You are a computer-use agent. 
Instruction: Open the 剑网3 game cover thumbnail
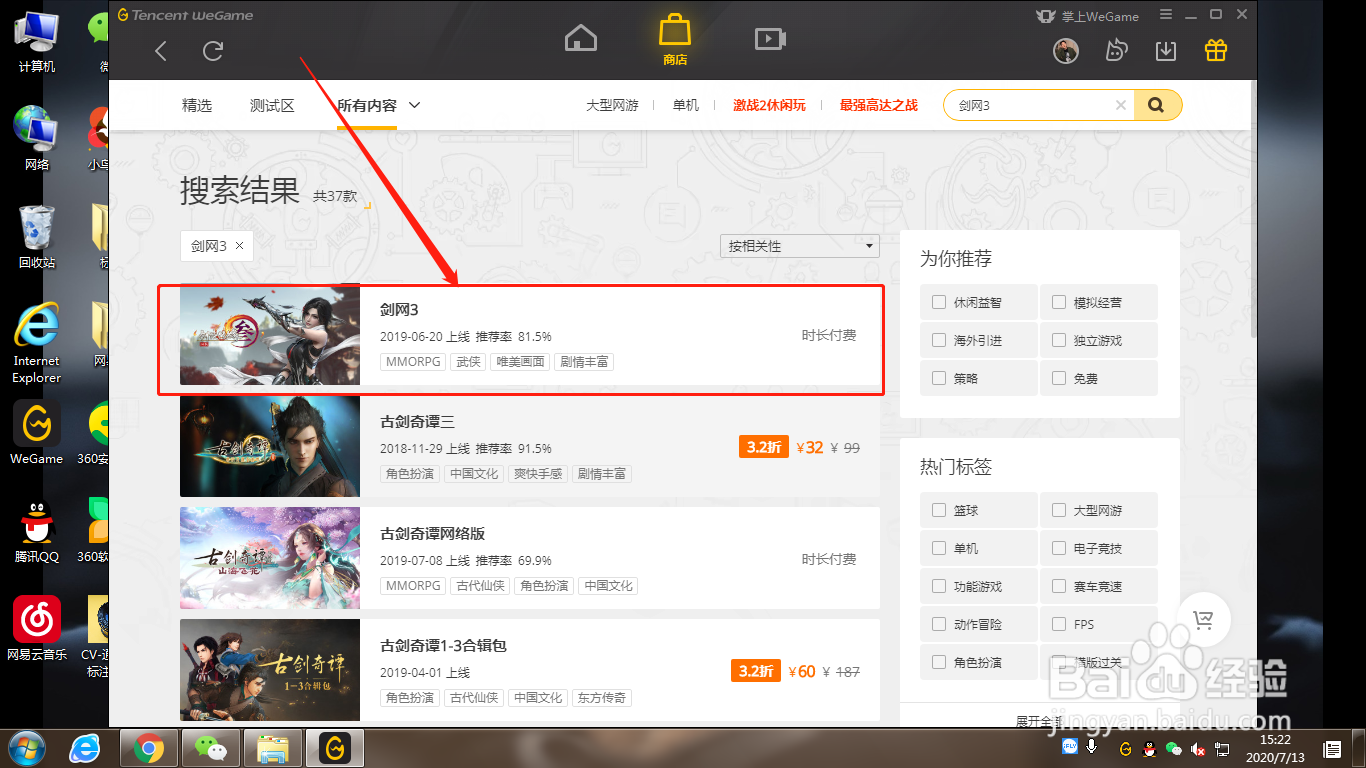point(270,335)
